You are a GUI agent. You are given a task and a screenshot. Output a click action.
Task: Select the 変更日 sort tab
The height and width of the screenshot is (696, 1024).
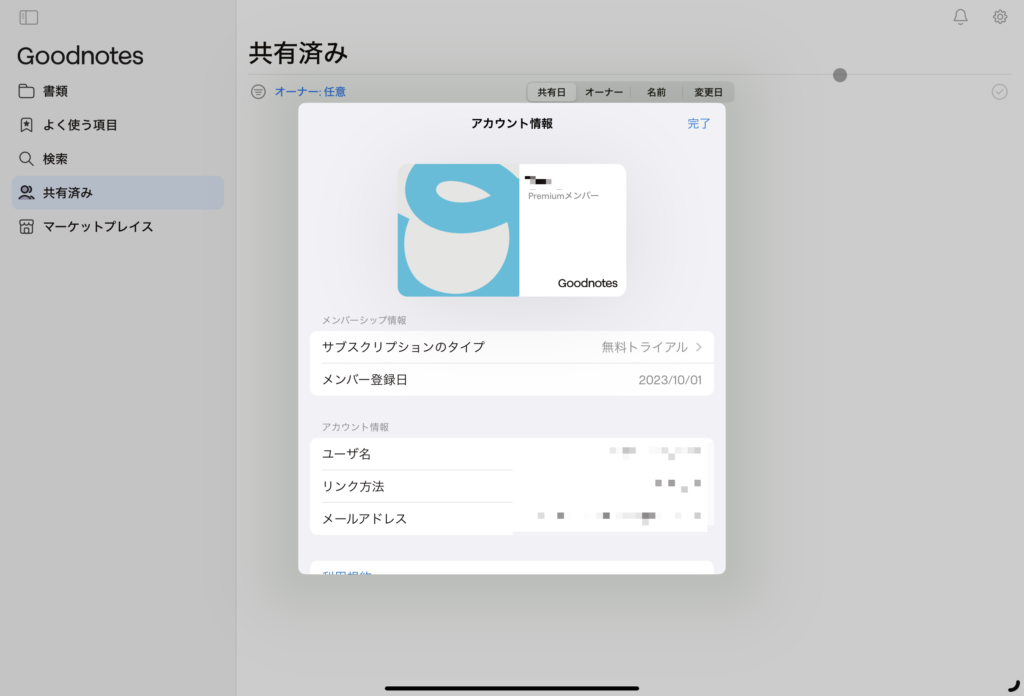[x=707, y=91]
